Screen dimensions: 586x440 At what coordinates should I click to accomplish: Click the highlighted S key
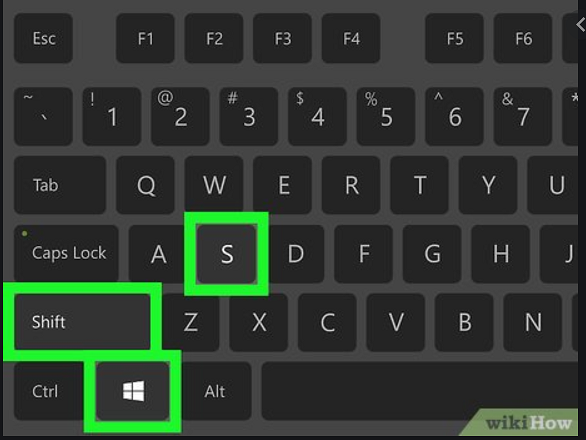click(226, 254)
